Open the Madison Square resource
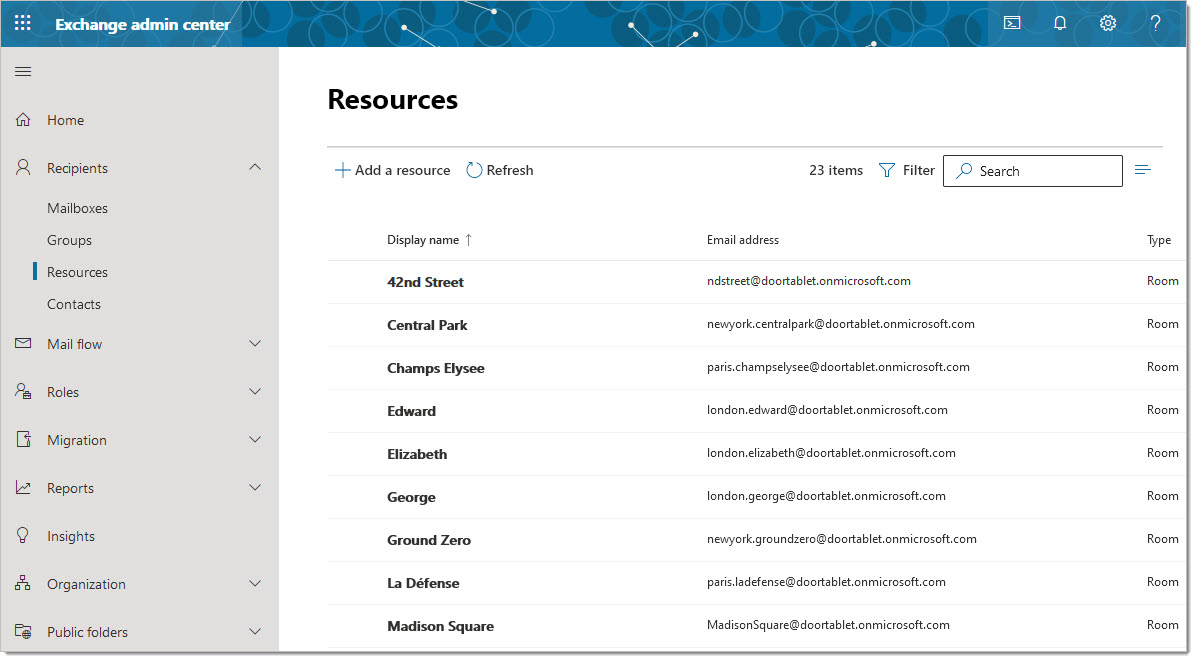 [x=441, y=626]
